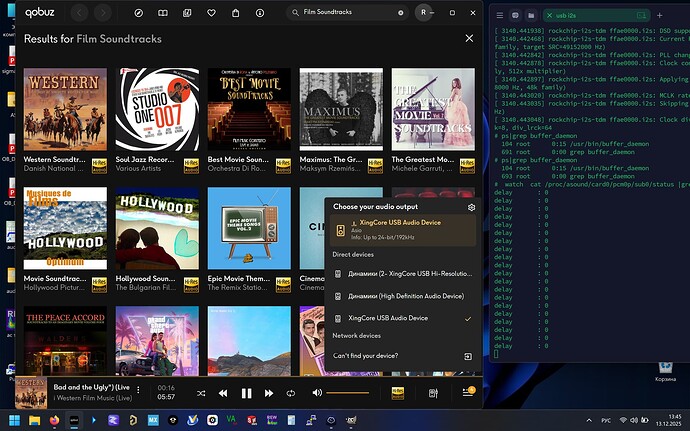The width and height of the screenshot is (690, 431).
Task: Open the R user profile avatar
Action: click(x=423, y=12)
